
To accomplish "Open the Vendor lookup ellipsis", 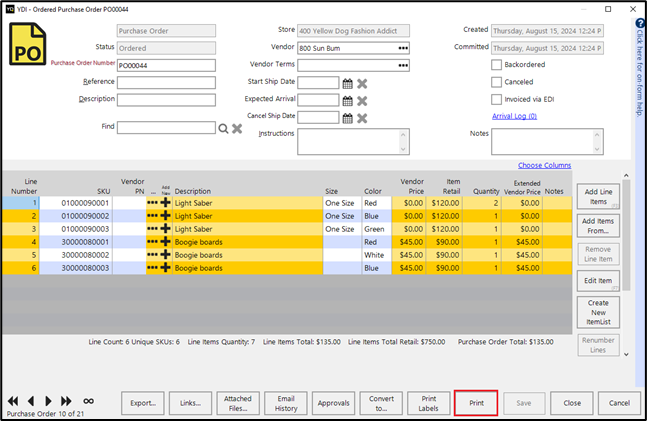I will [x=403, y=48].
